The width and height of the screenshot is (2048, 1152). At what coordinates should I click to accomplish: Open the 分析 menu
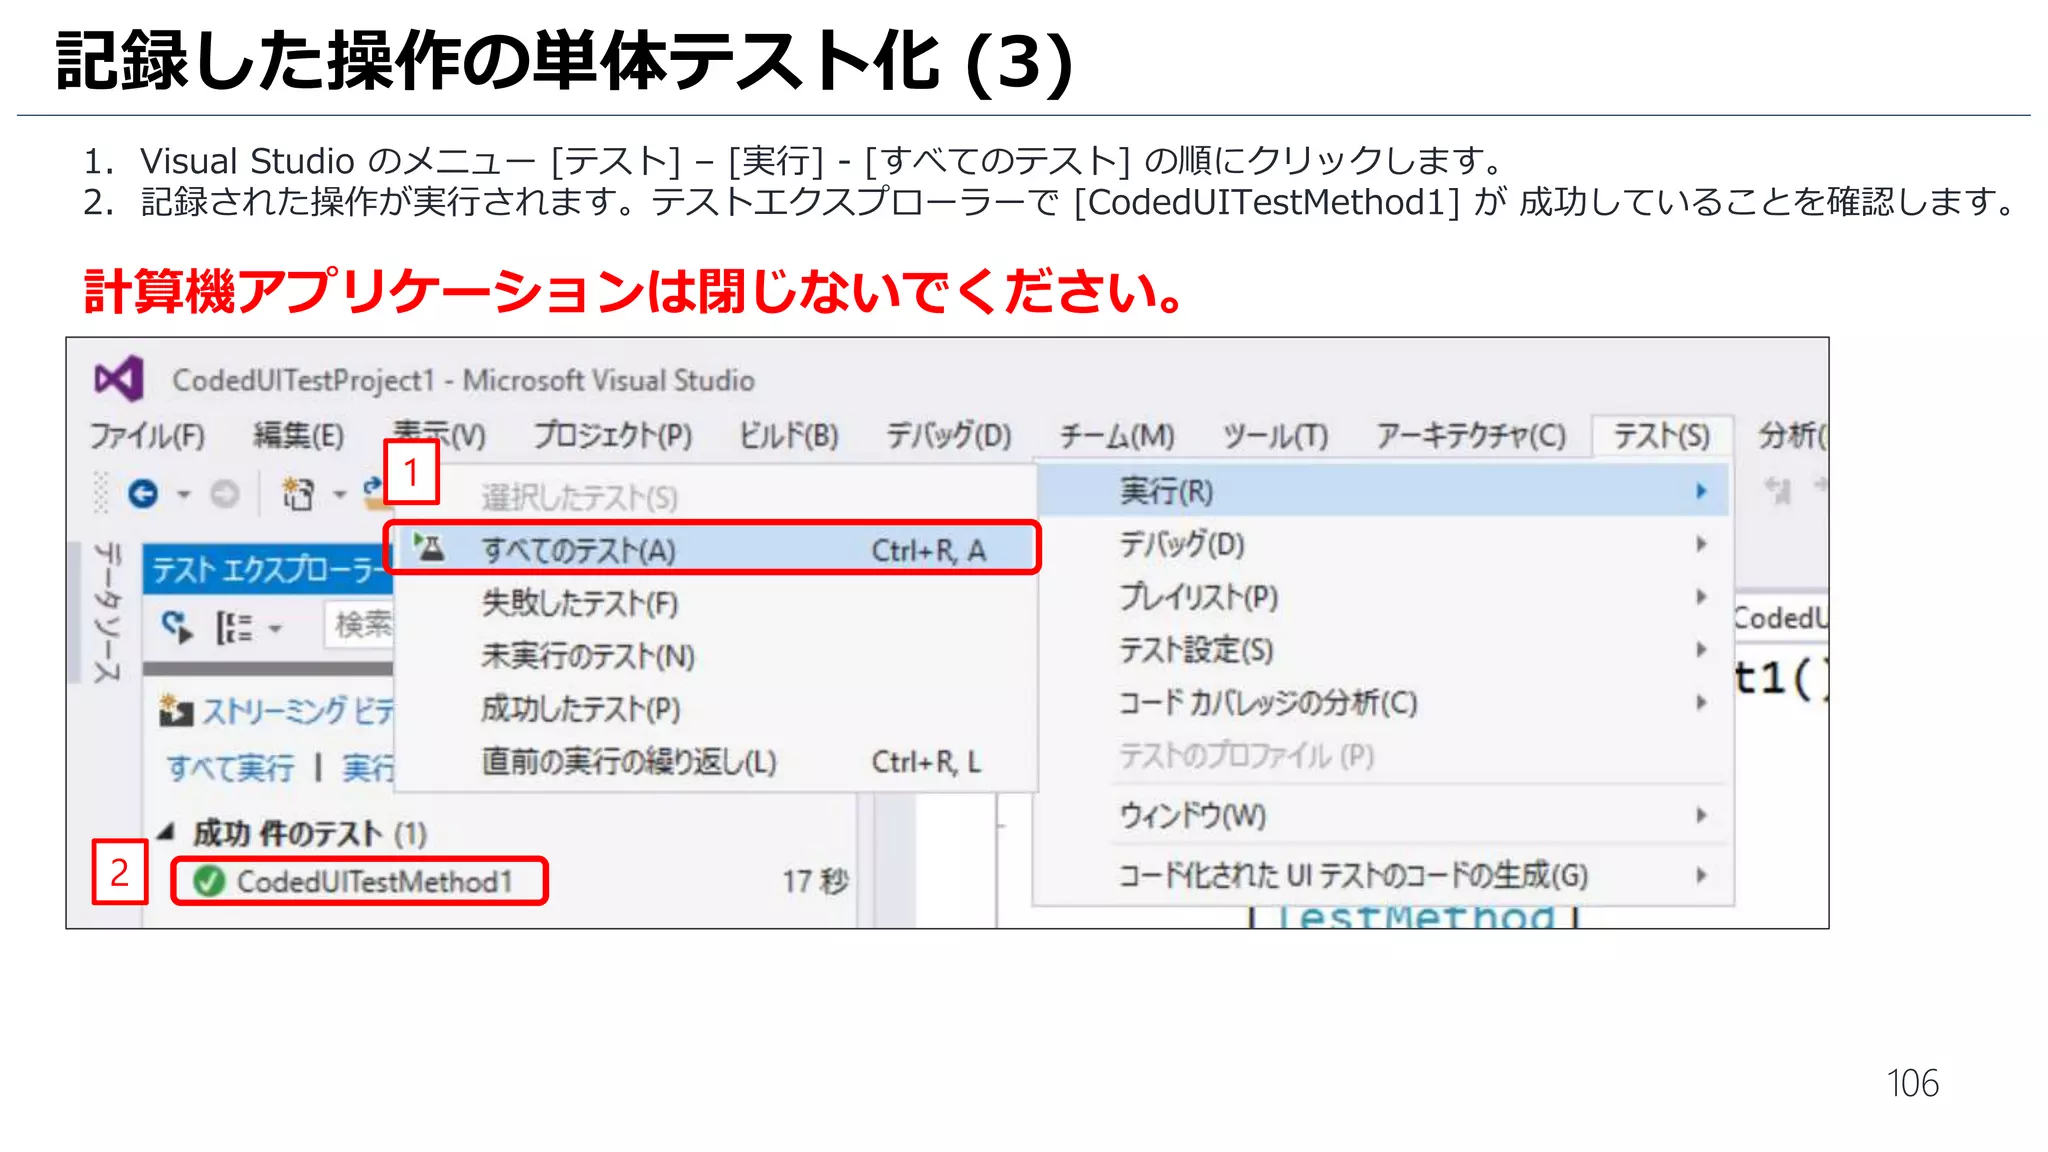[1792, 436]
